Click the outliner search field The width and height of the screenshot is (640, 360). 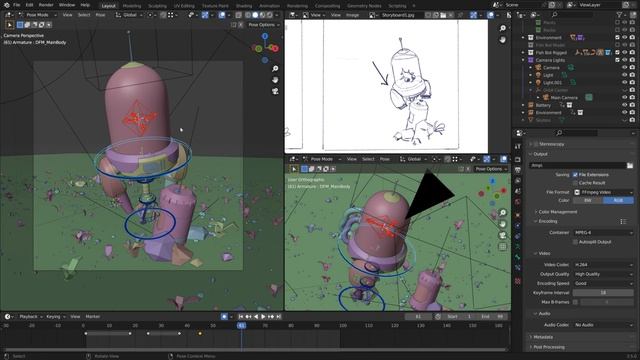(572, 15)
